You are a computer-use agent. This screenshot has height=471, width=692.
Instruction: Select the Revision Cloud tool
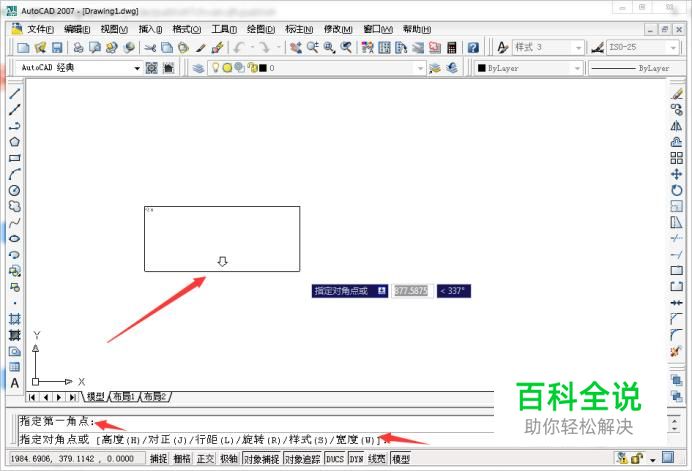pos(15,206)
